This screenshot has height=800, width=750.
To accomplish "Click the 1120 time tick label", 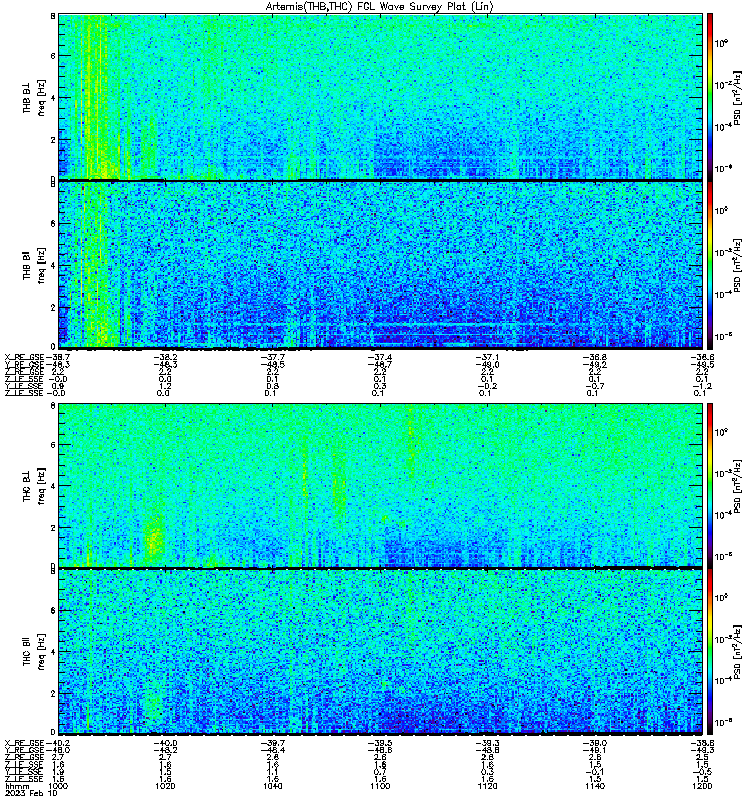I will click(x=487, y=786).
